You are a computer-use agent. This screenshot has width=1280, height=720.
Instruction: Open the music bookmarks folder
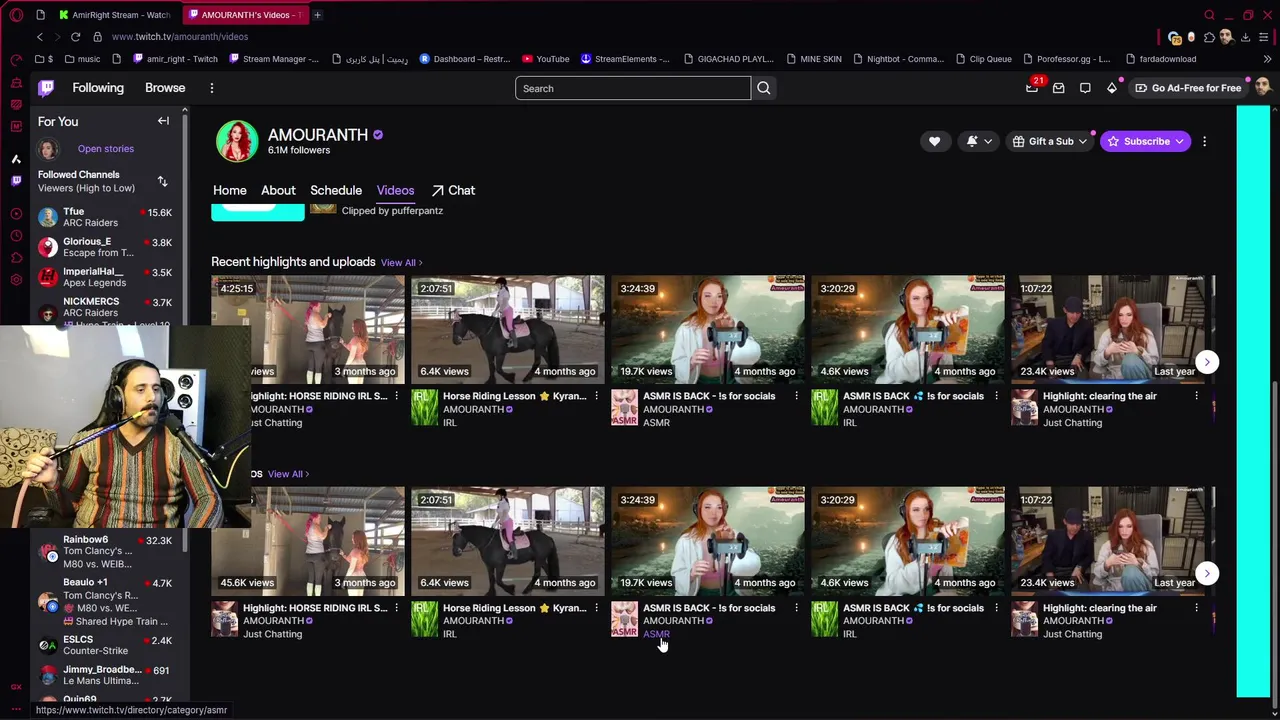[x=82, y=59]
